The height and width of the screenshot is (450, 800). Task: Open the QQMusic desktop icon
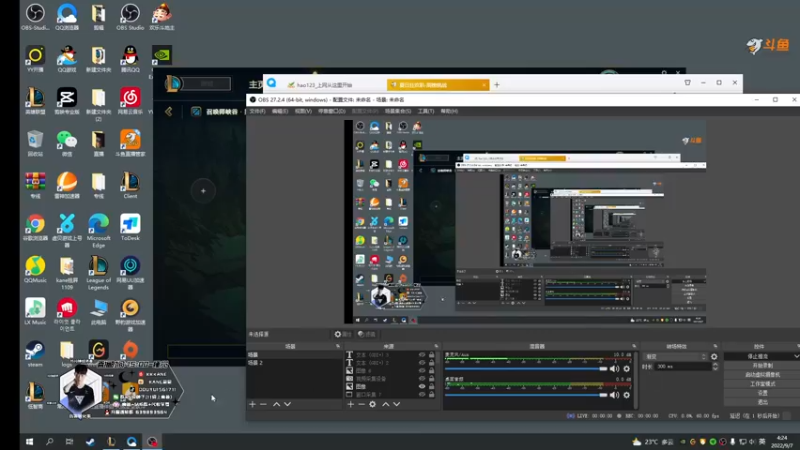pos(35,269)
